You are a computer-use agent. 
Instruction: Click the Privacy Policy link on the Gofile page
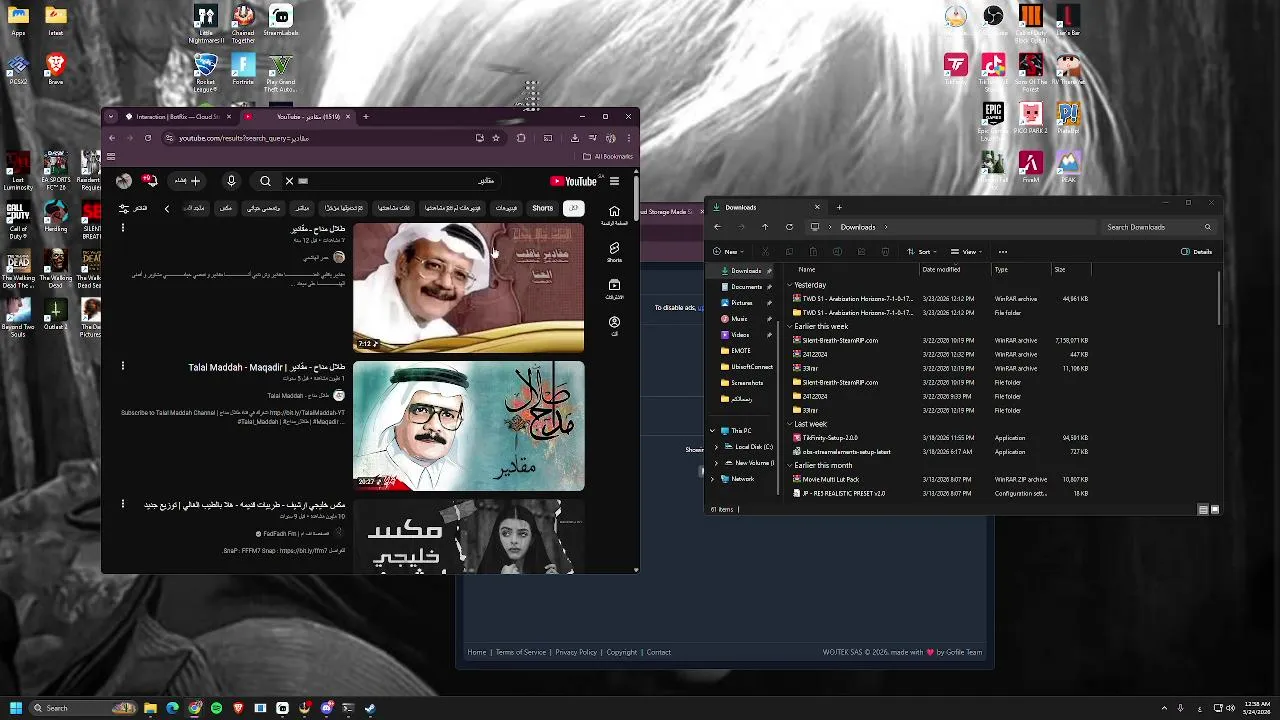[576, 653]
